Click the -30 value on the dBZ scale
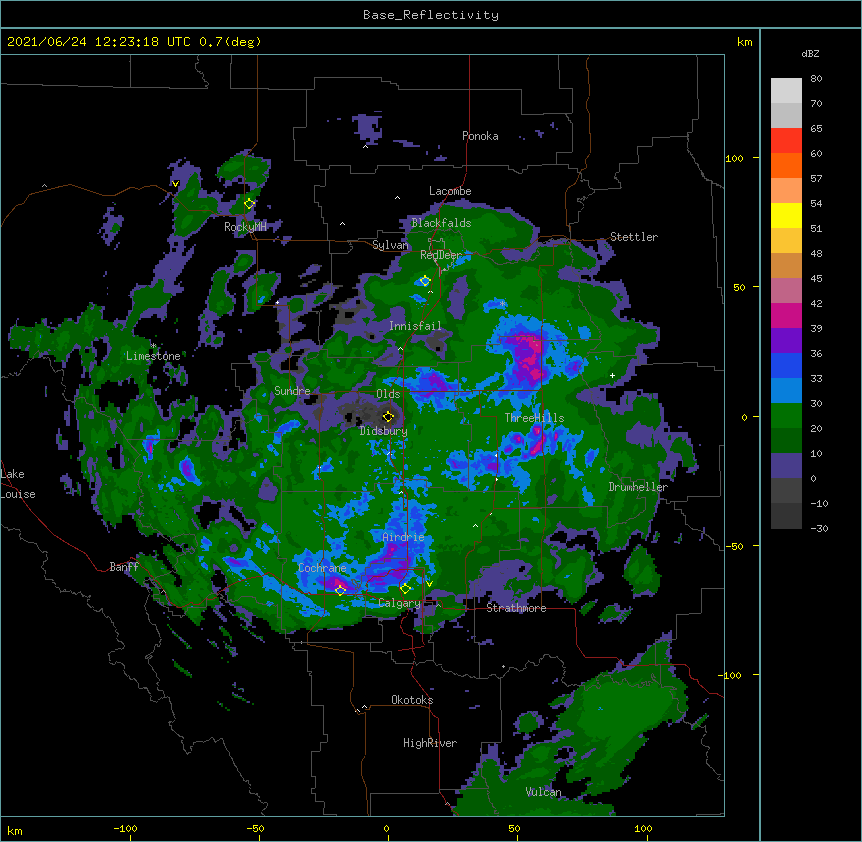The image size is (862, 842). click(819, 529)
